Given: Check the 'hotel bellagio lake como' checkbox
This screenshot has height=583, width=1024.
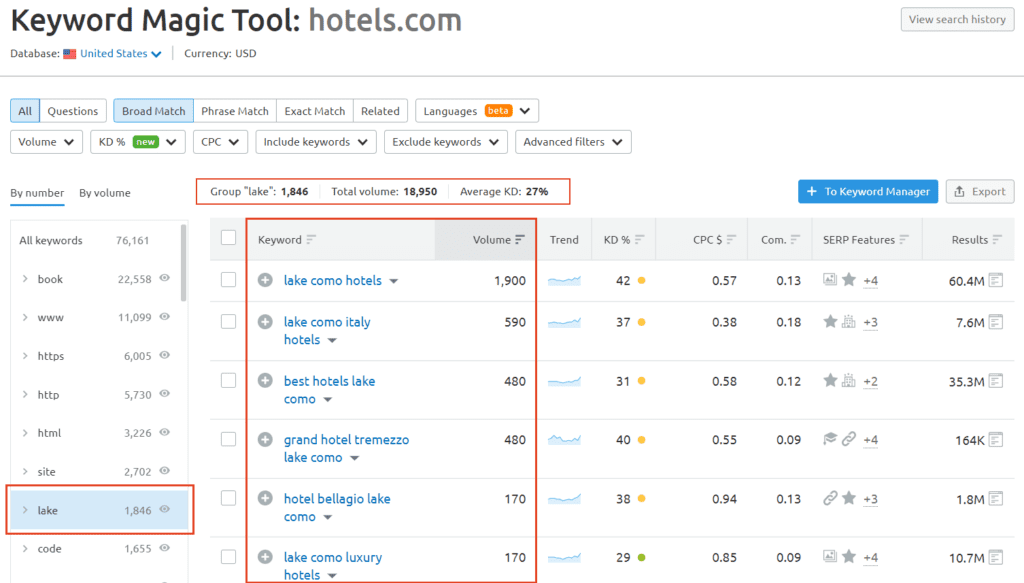Looking at the screenshot, I should point(228,498).
